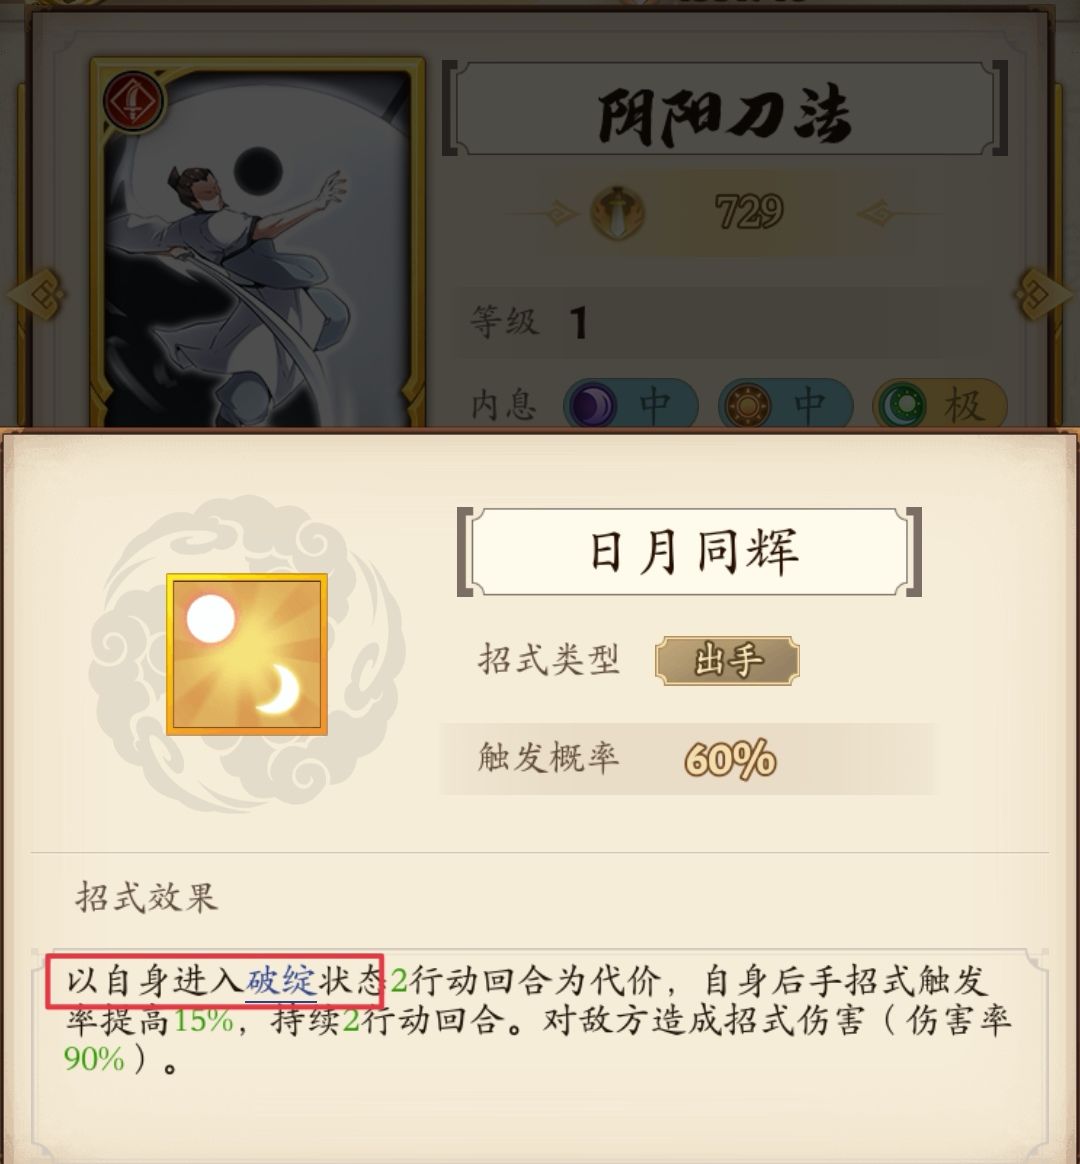The height and width of the screenshot is (1164, 1080).
Task: Select the 60% trigger probability value
Action: [730, 759]
